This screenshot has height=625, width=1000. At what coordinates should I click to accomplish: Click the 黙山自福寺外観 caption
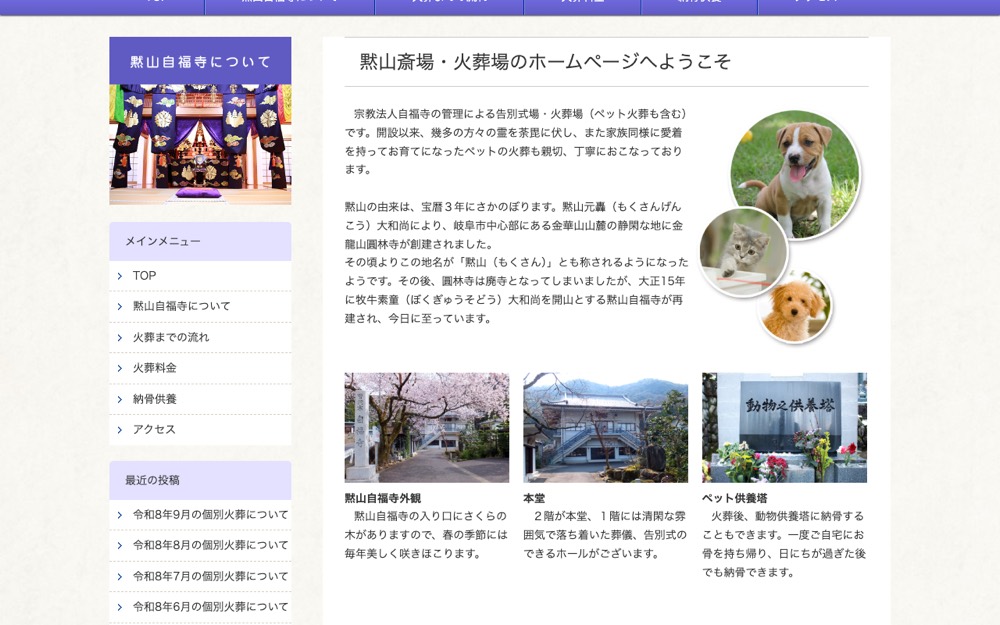383,498
